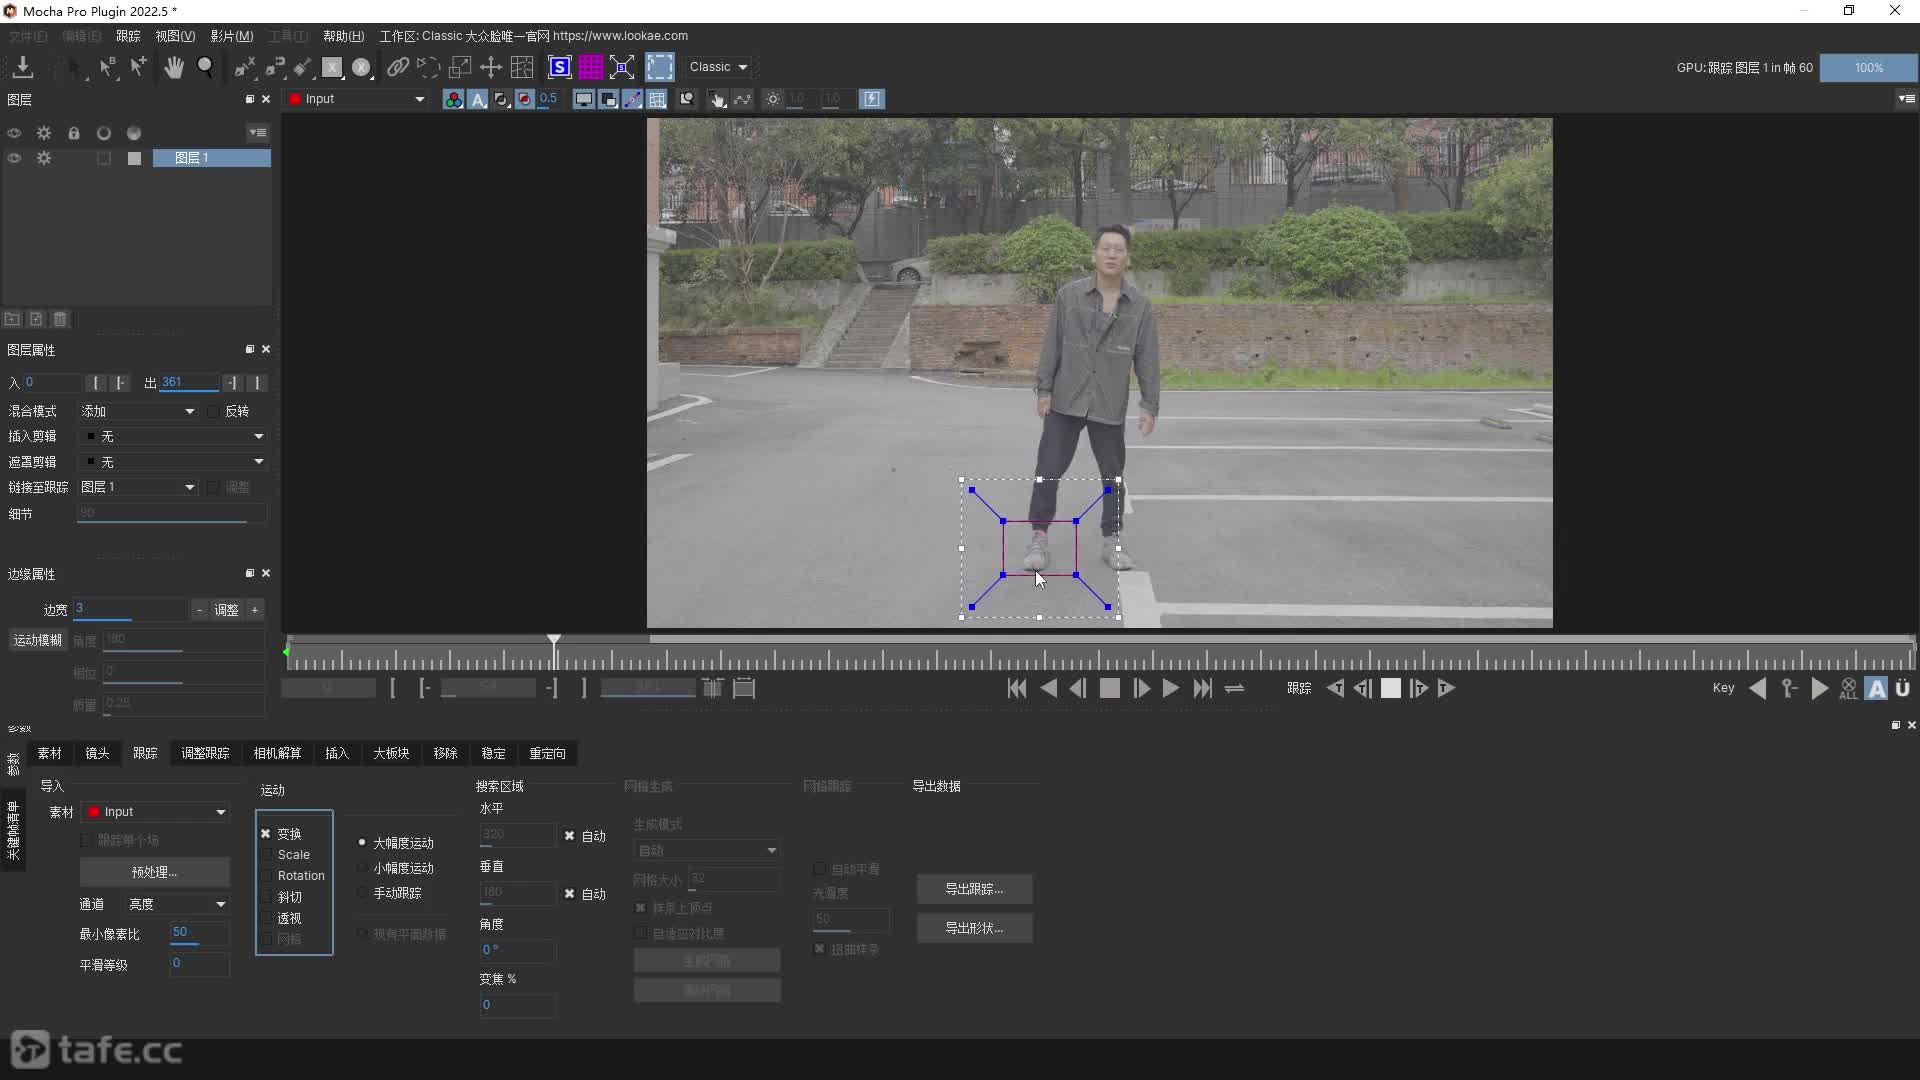This screenshot has height=1080, width=1920.
Task: Enable the Scale motion checkbox
Action: pyautogui.click(x=266, y=855)
